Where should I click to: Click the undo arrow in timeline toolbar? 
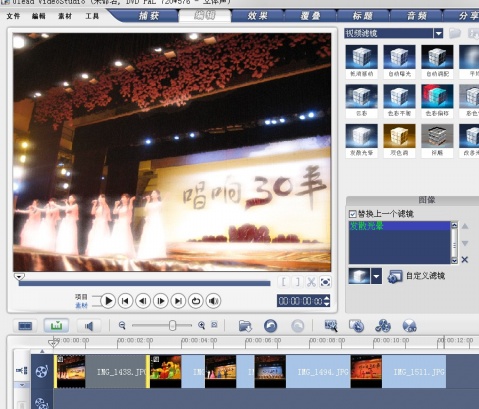(x=271, y=326)
